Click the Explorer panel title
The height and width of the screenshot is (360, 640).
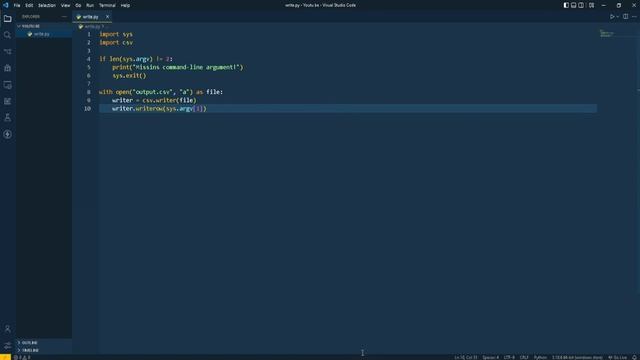click(x=31, y=17)
